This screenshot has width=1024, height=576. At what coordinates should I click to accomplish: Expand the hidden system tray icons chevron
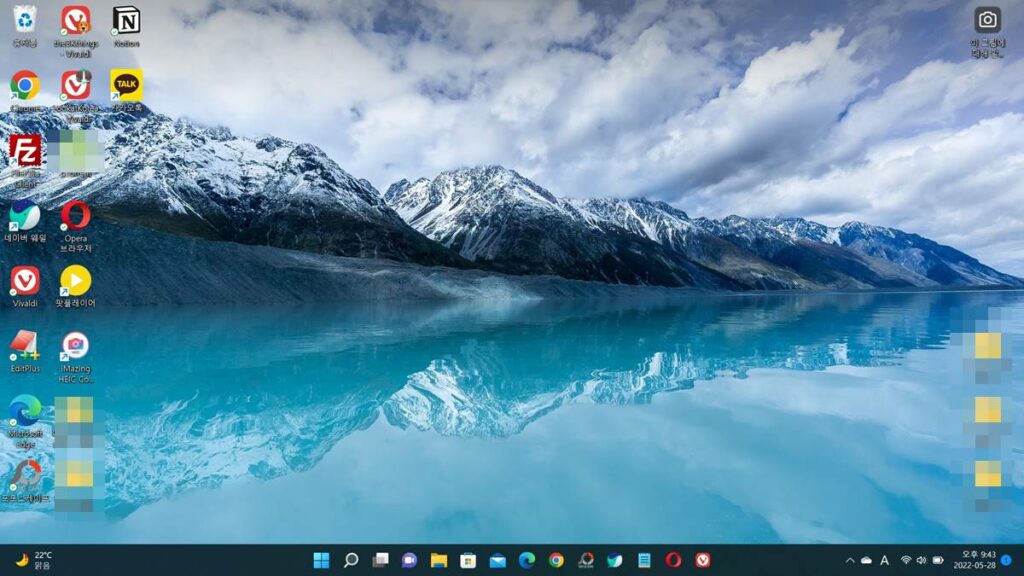pyautogui.click(x=850, y=560)
